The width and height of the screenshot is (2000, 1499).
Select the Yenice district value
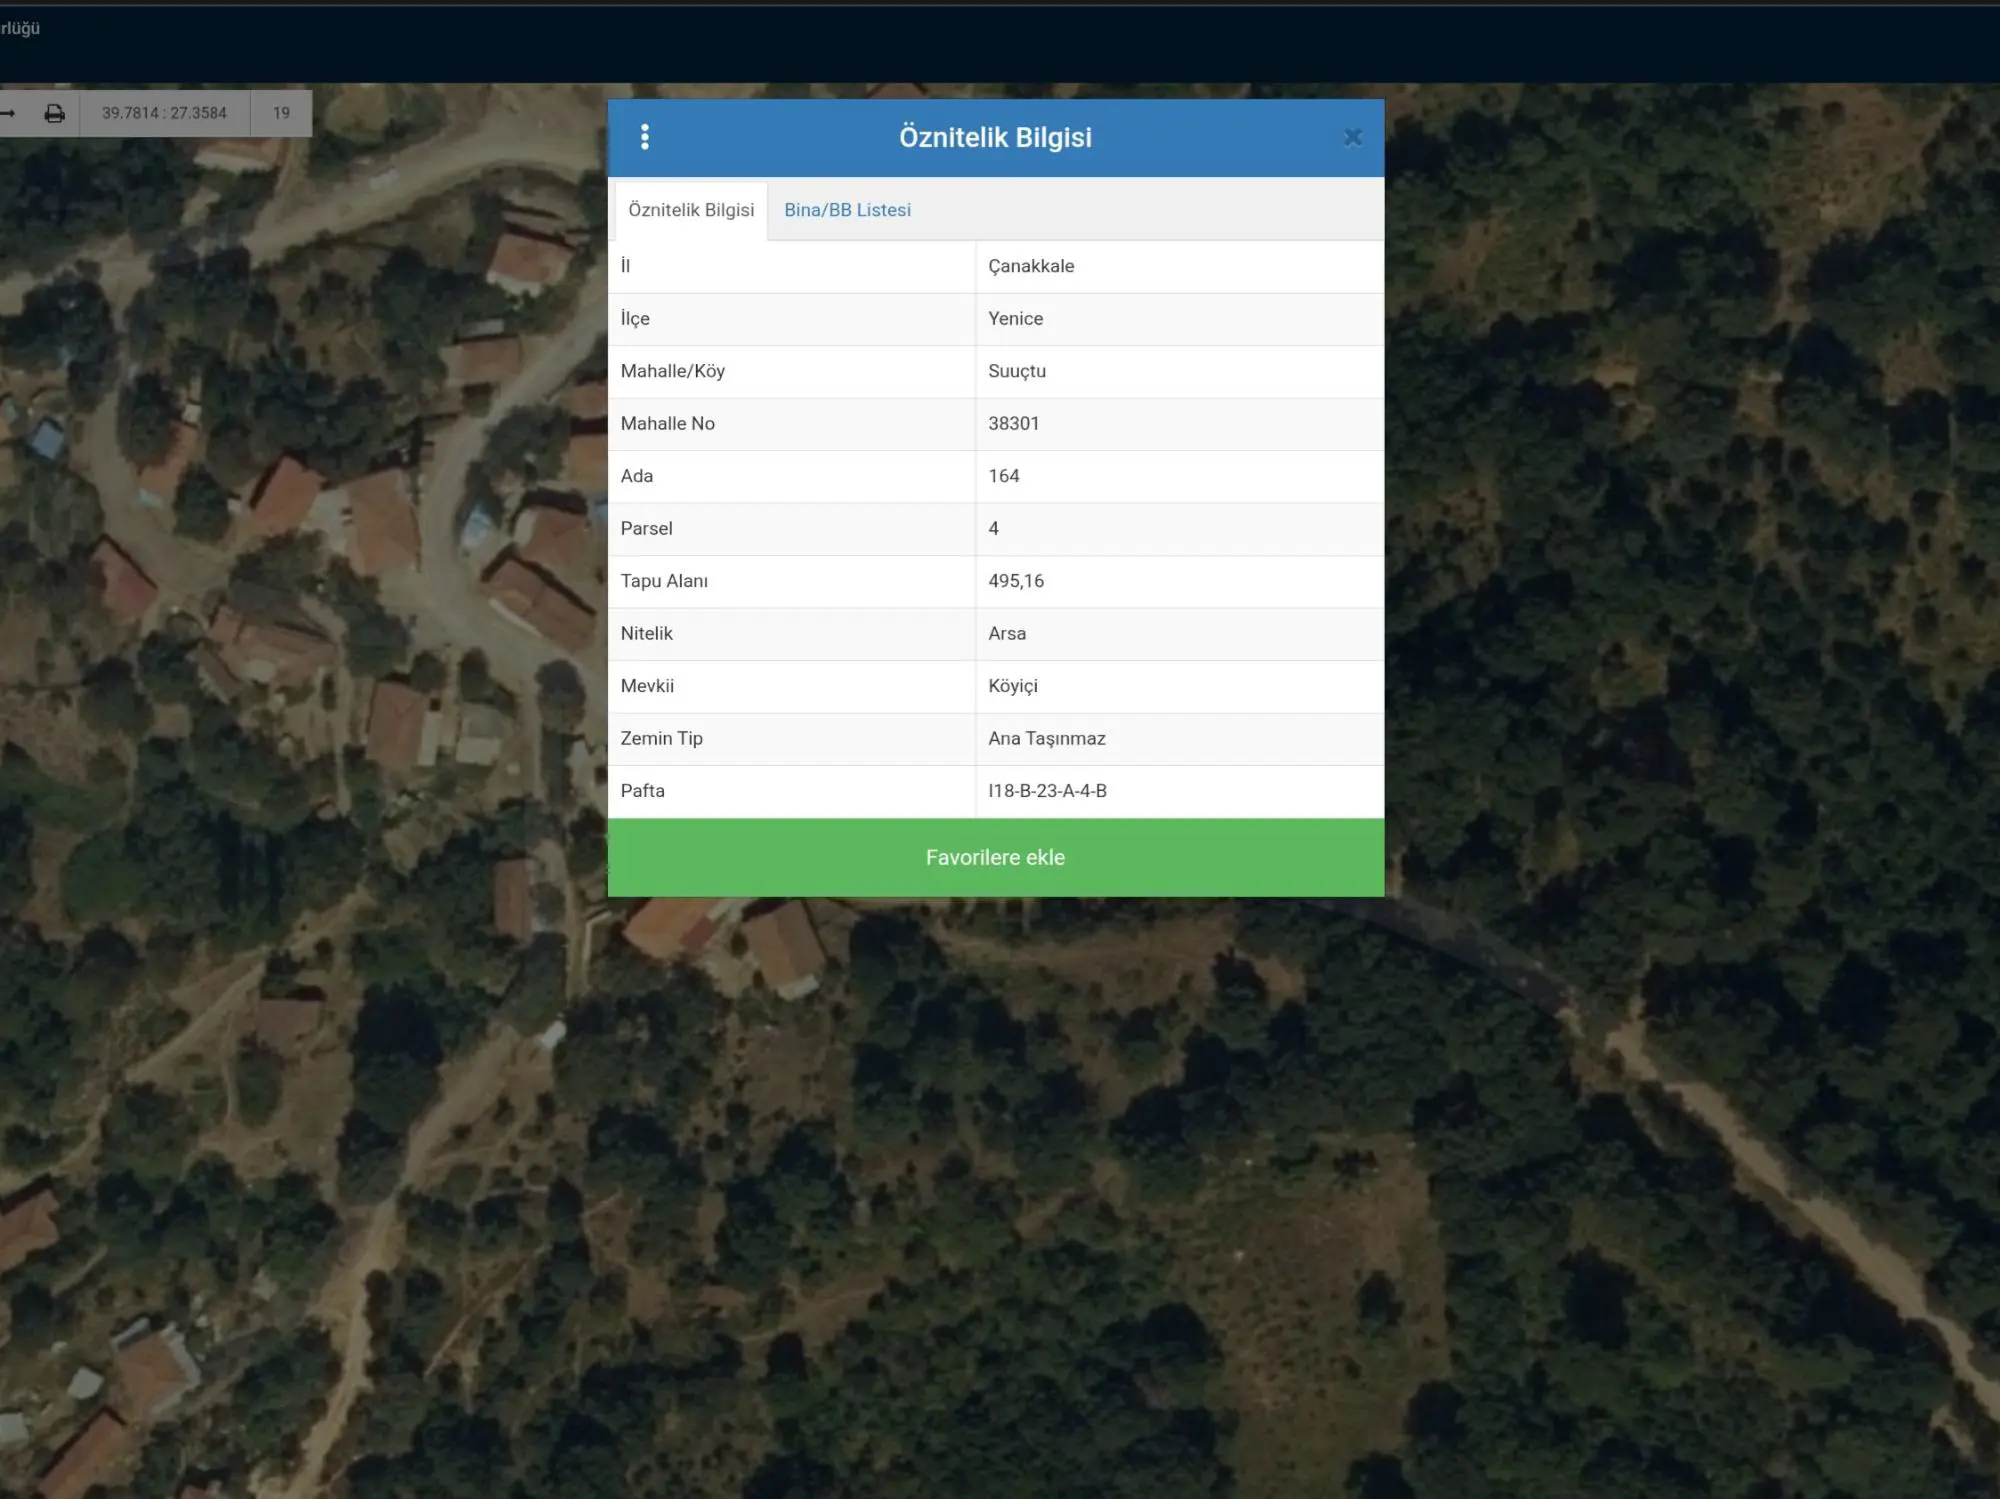(1015, 319)
